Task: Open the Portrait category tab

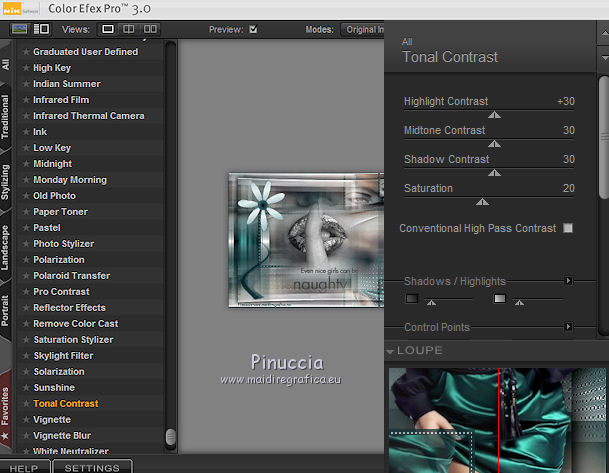Action: pyautogui.click(x=5, y=311)
